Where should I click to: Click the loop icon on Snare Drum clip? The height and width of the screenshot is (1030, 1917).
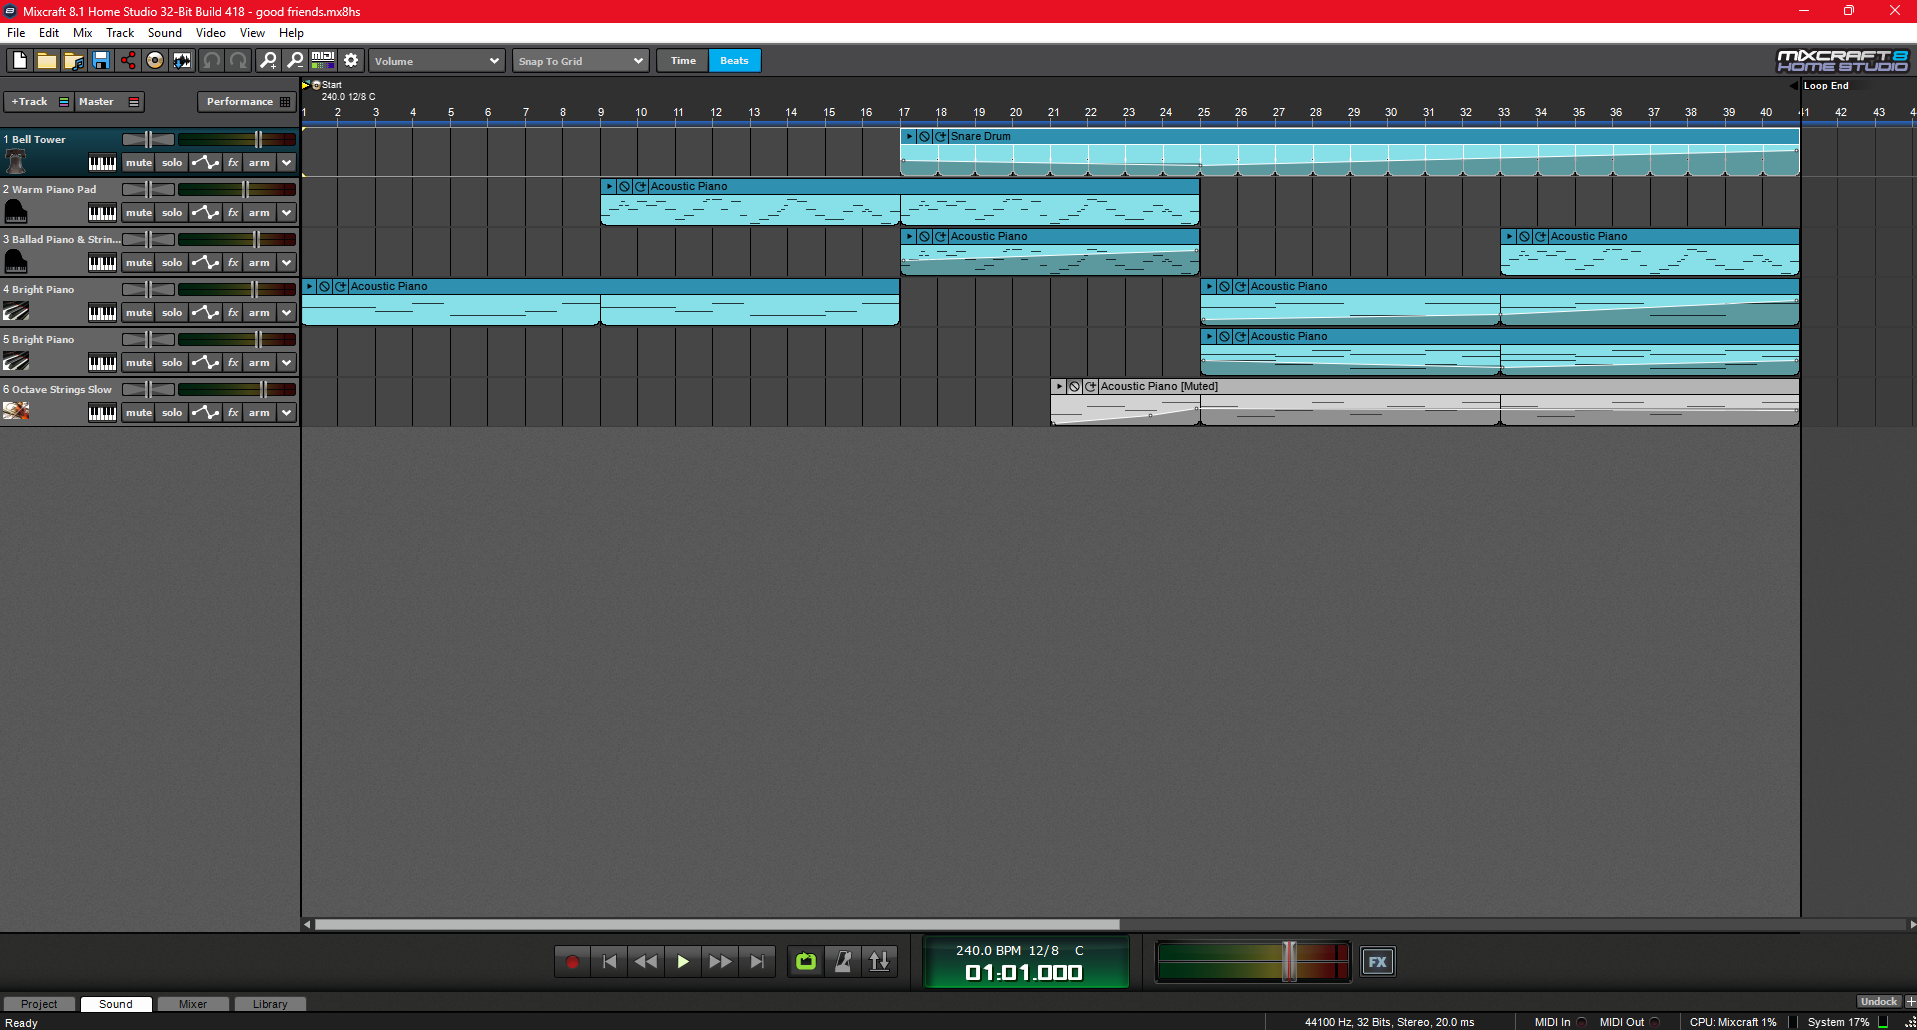coord(941,136)
